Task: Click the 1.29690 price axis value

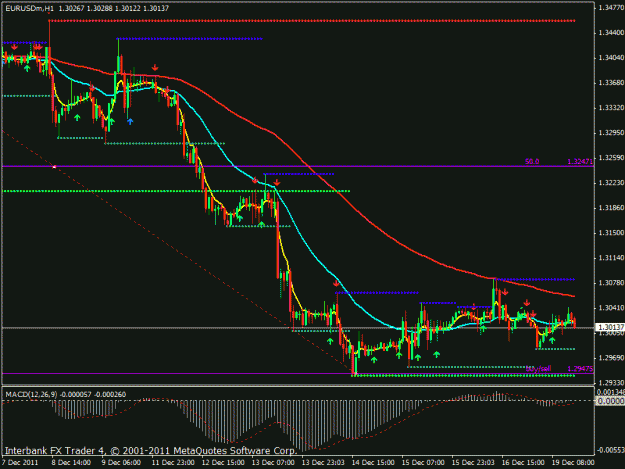Action: click(x=611, y=358)
